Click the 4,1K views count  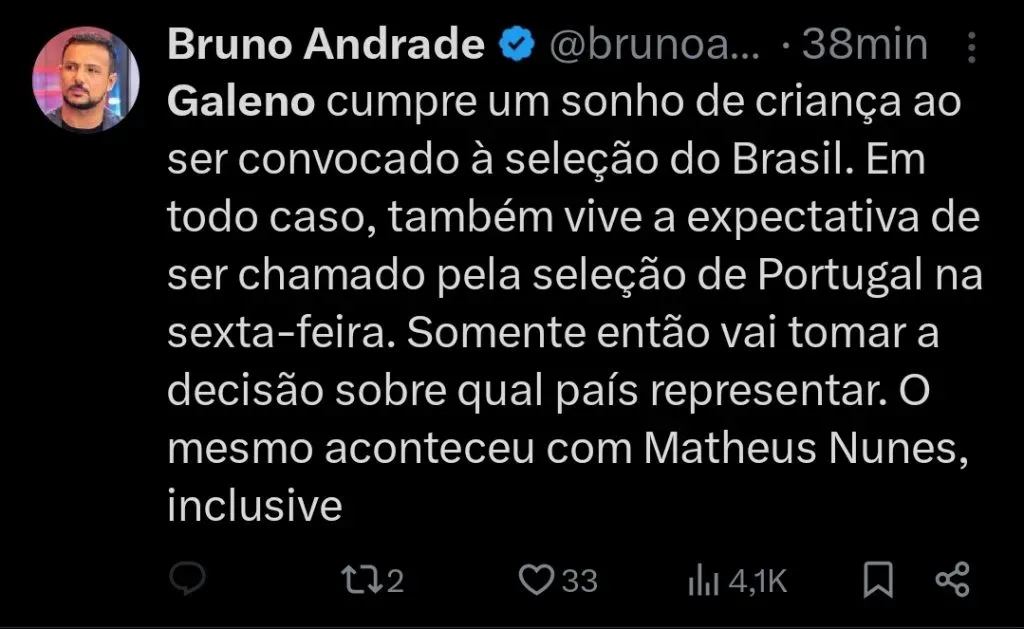pyautogui.click(x=757, y=581)
